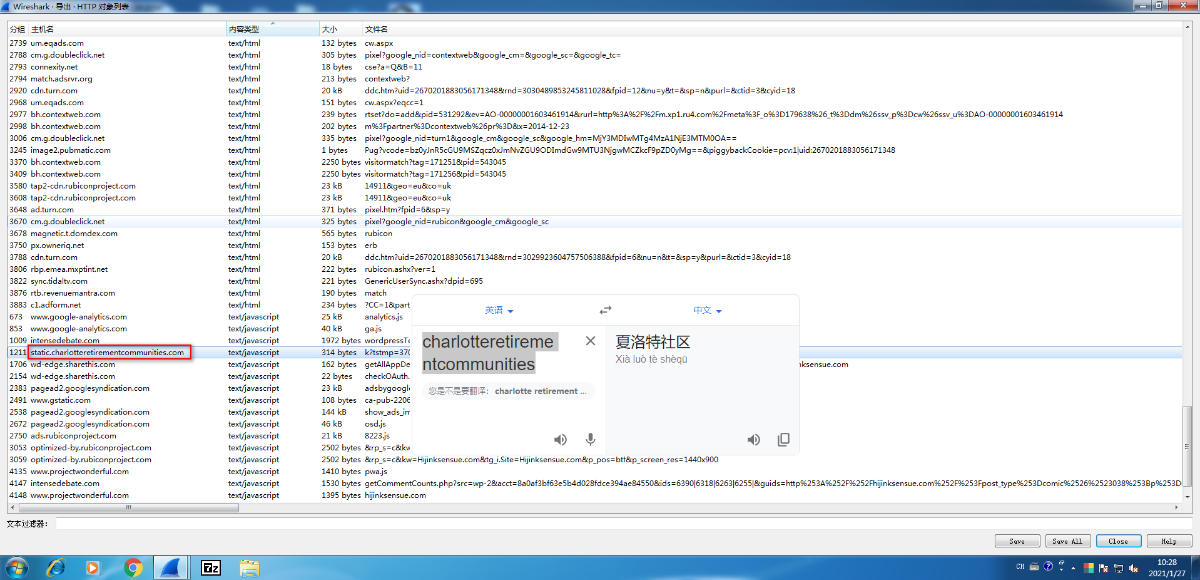This screenshot has width=1200, height=580.
Task: Click the translated text 夏洛特社区
Action: pyautogui.click(x=653, y=342)
